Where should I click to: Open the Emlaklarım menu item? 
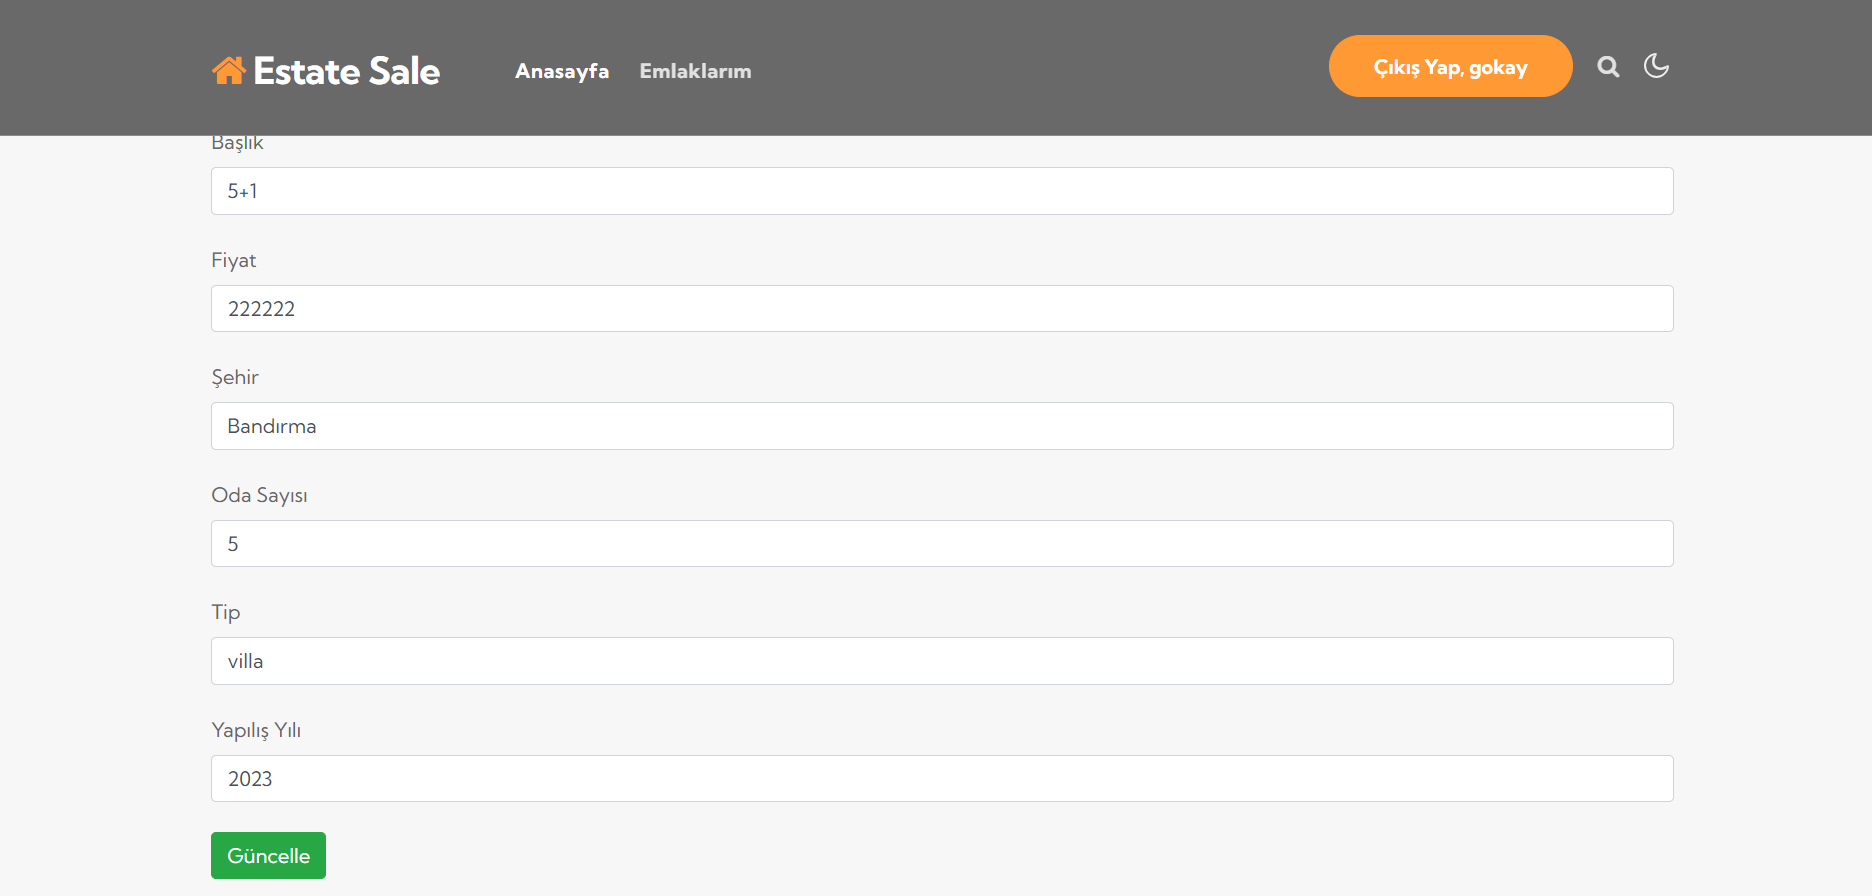coord(695,71)
